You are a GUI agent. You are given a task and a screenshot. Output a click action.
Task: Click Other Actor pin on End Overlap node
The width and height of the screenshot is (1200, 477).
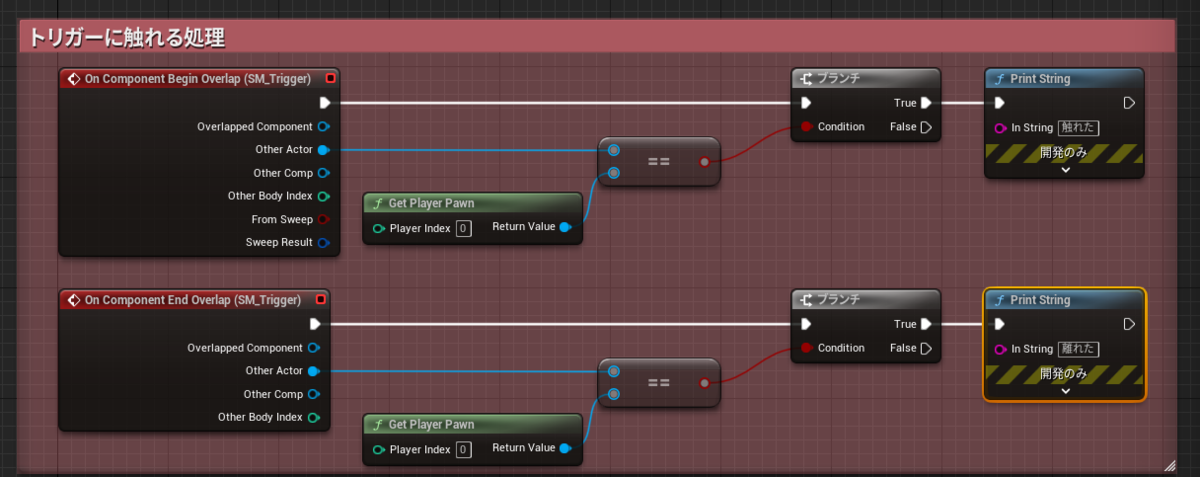(x=314, y=371)
